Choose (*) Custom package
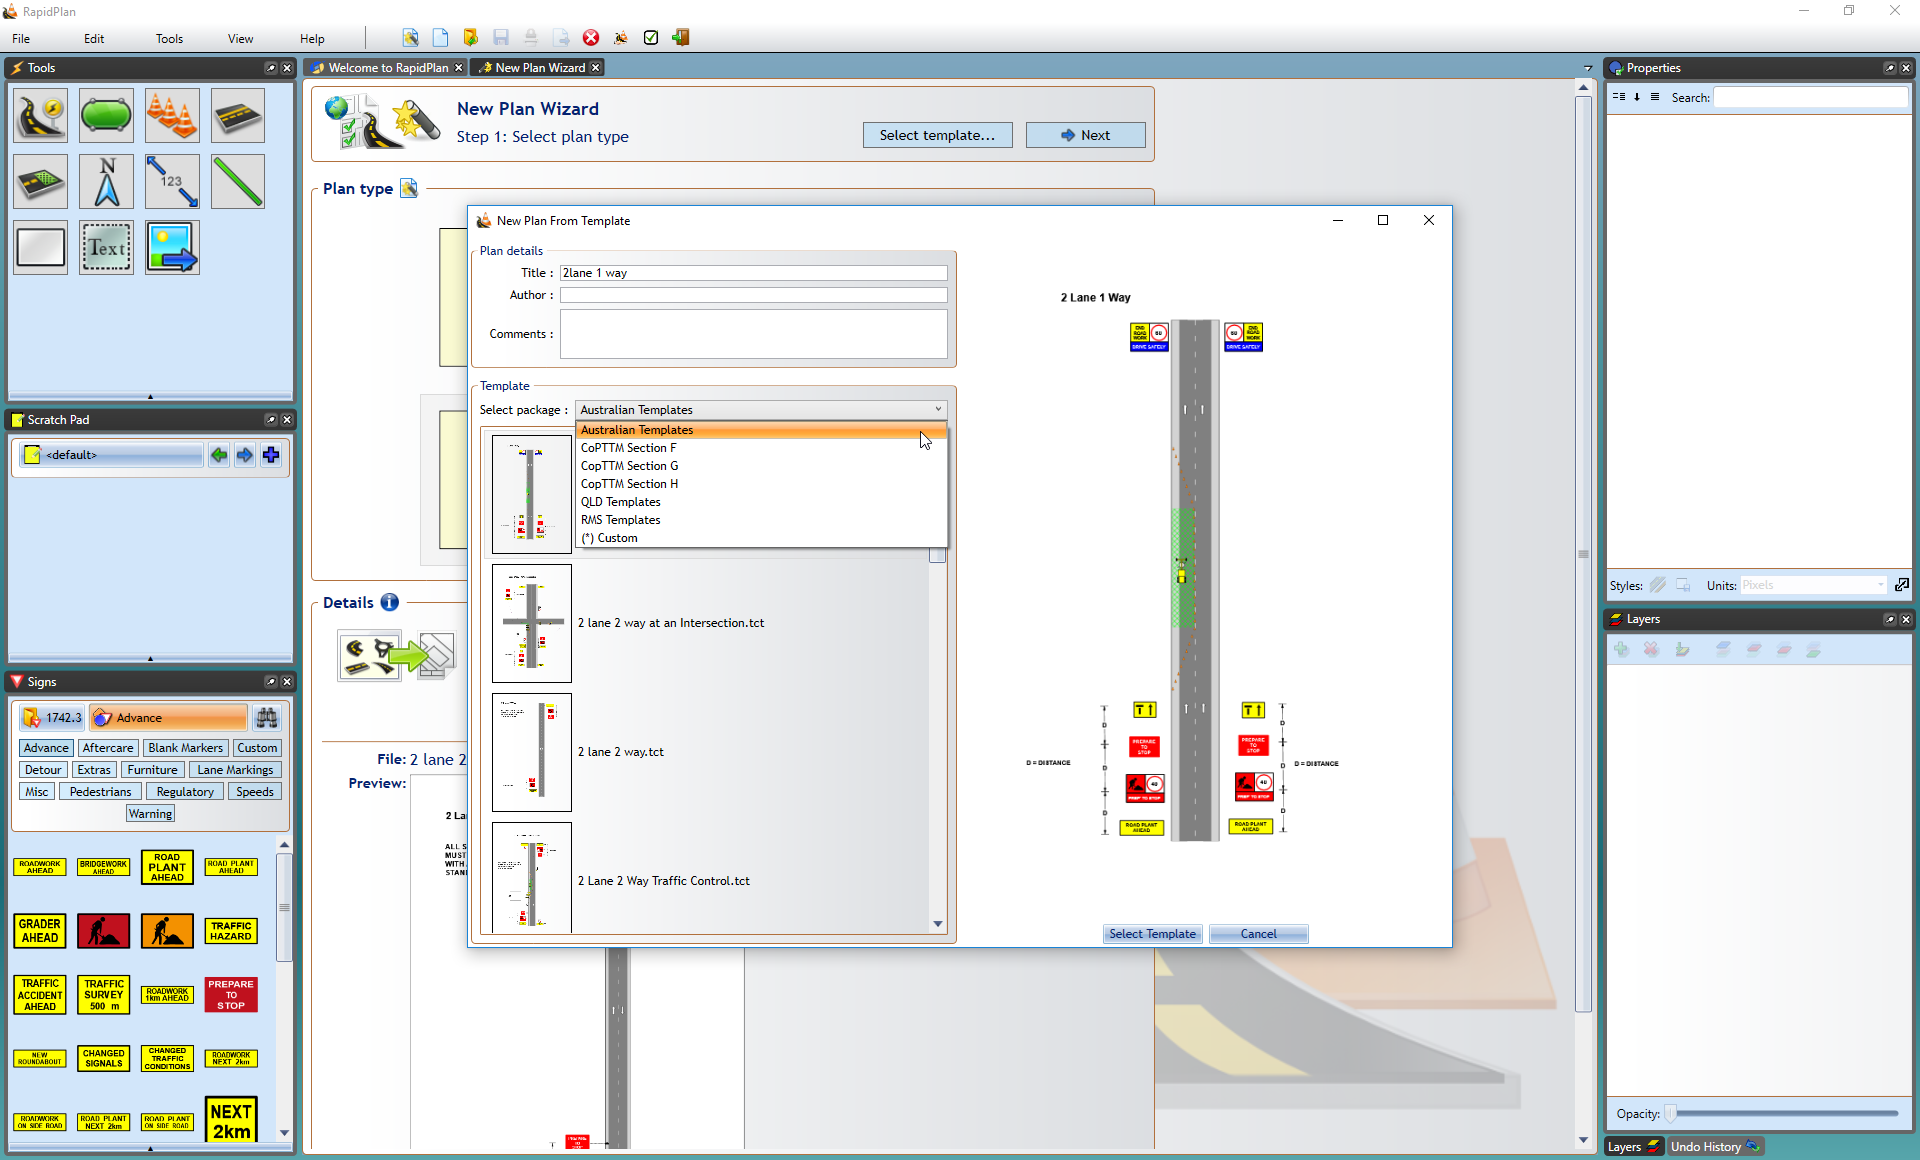Viewport: 1920px width, 1160px height. (761, 538)
